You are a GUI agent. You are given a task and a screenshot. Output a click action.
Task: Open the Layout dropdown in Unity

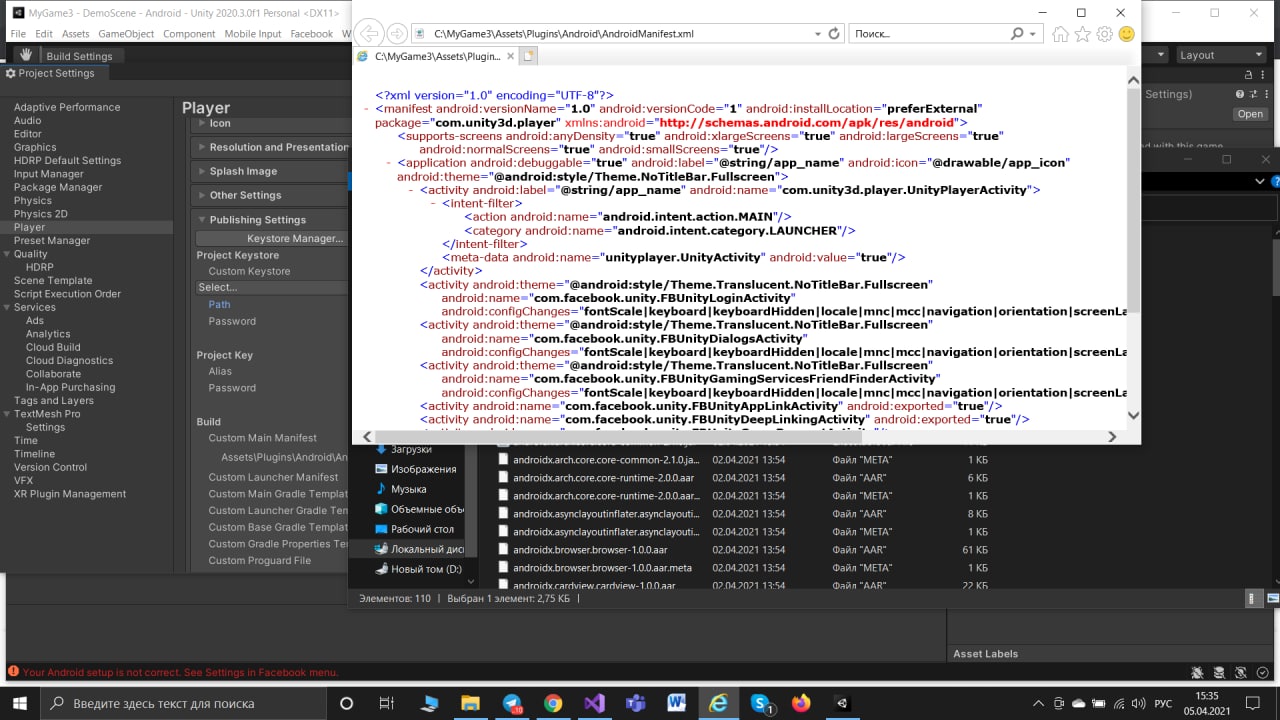pyautogui.click(x=1220, y=55)
